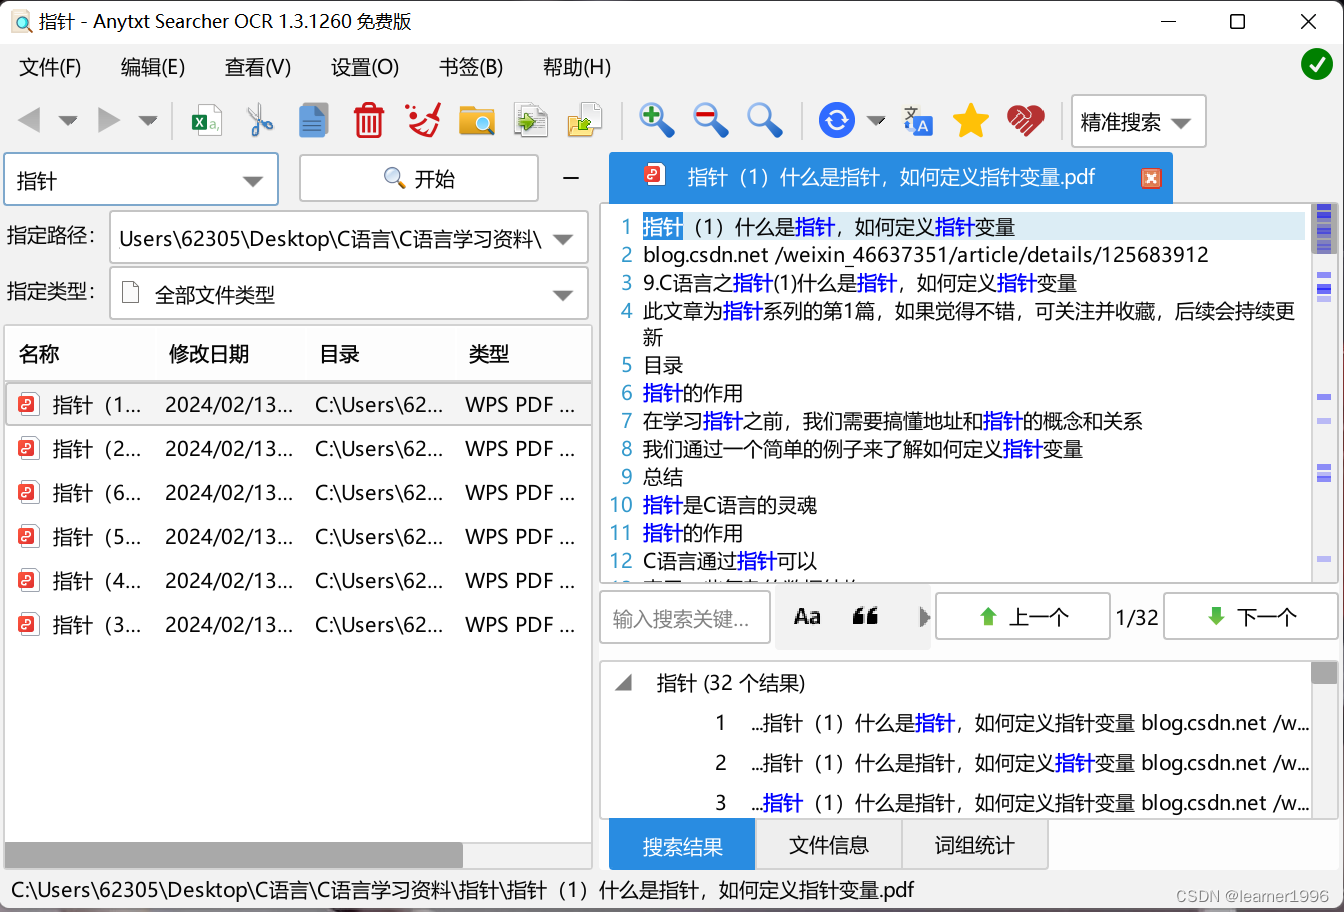
Task: Click the copy file to icon
Action: [x=531, y=121]
